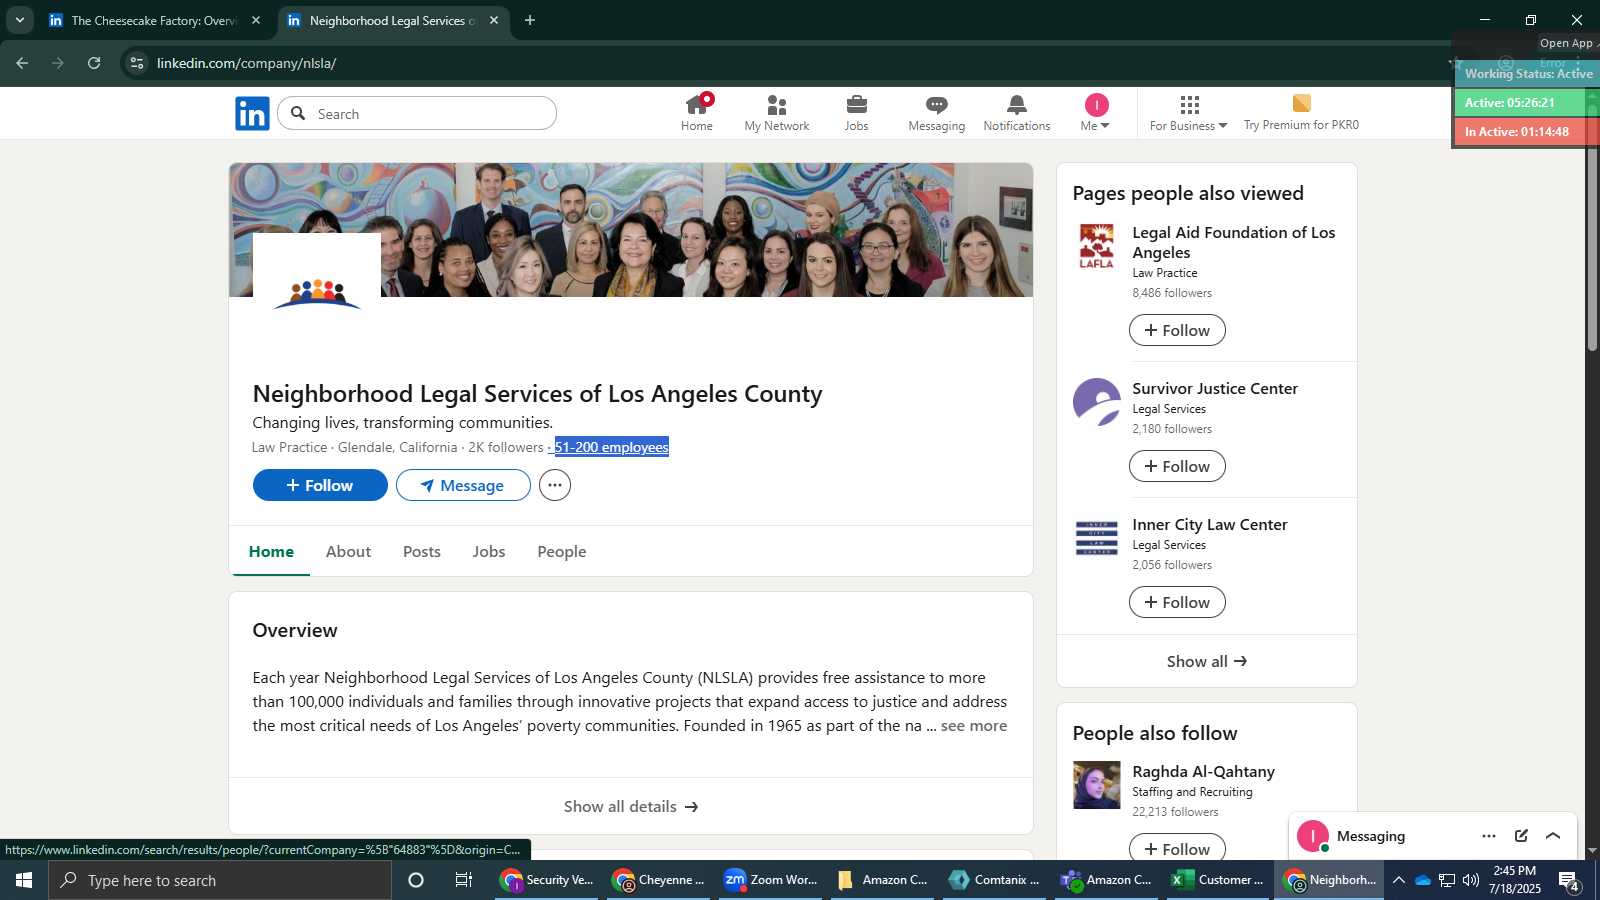The height and width of the screenshot is (900, 1600).
Task: Follow Inner City Law Center
Action: [x=1177, y=602]
